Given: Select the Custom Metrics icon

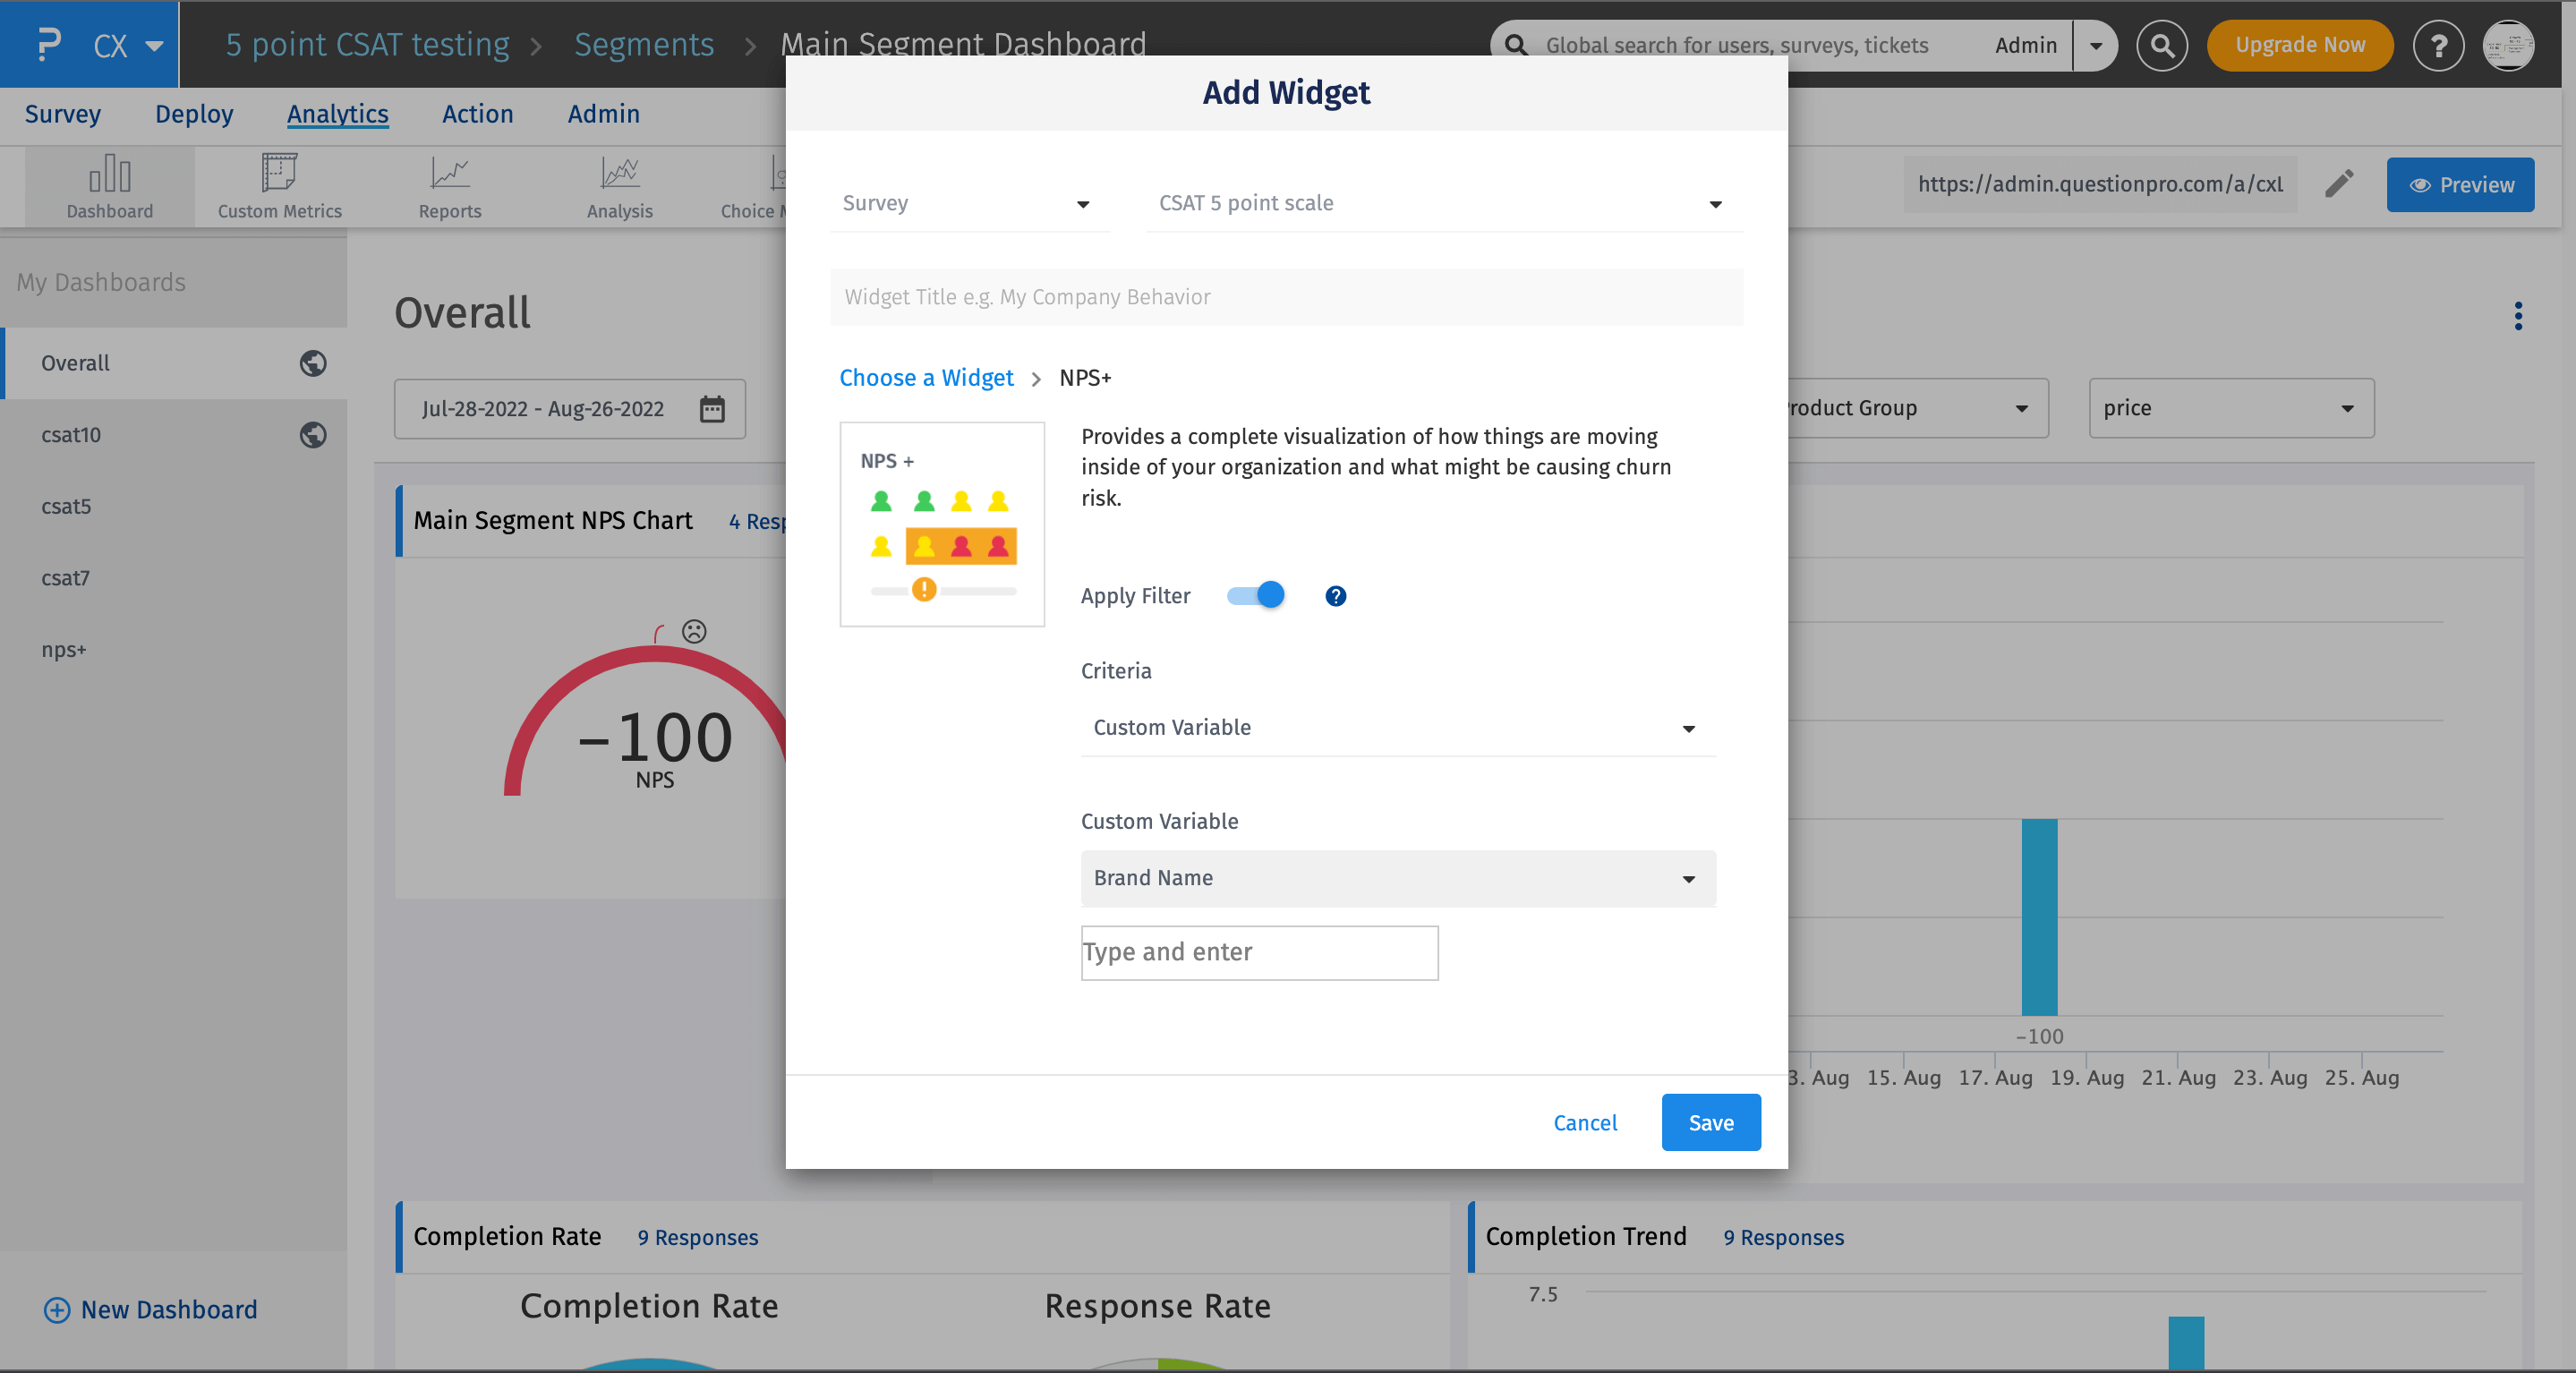Looking at the screenshot, I should 279,172.
